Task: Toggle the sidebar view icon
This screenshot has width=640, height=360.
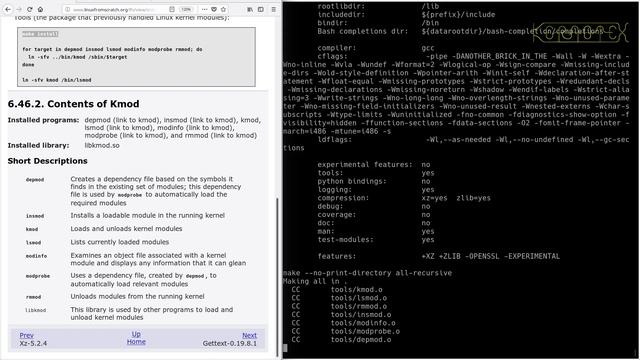Action: point(260,9)
